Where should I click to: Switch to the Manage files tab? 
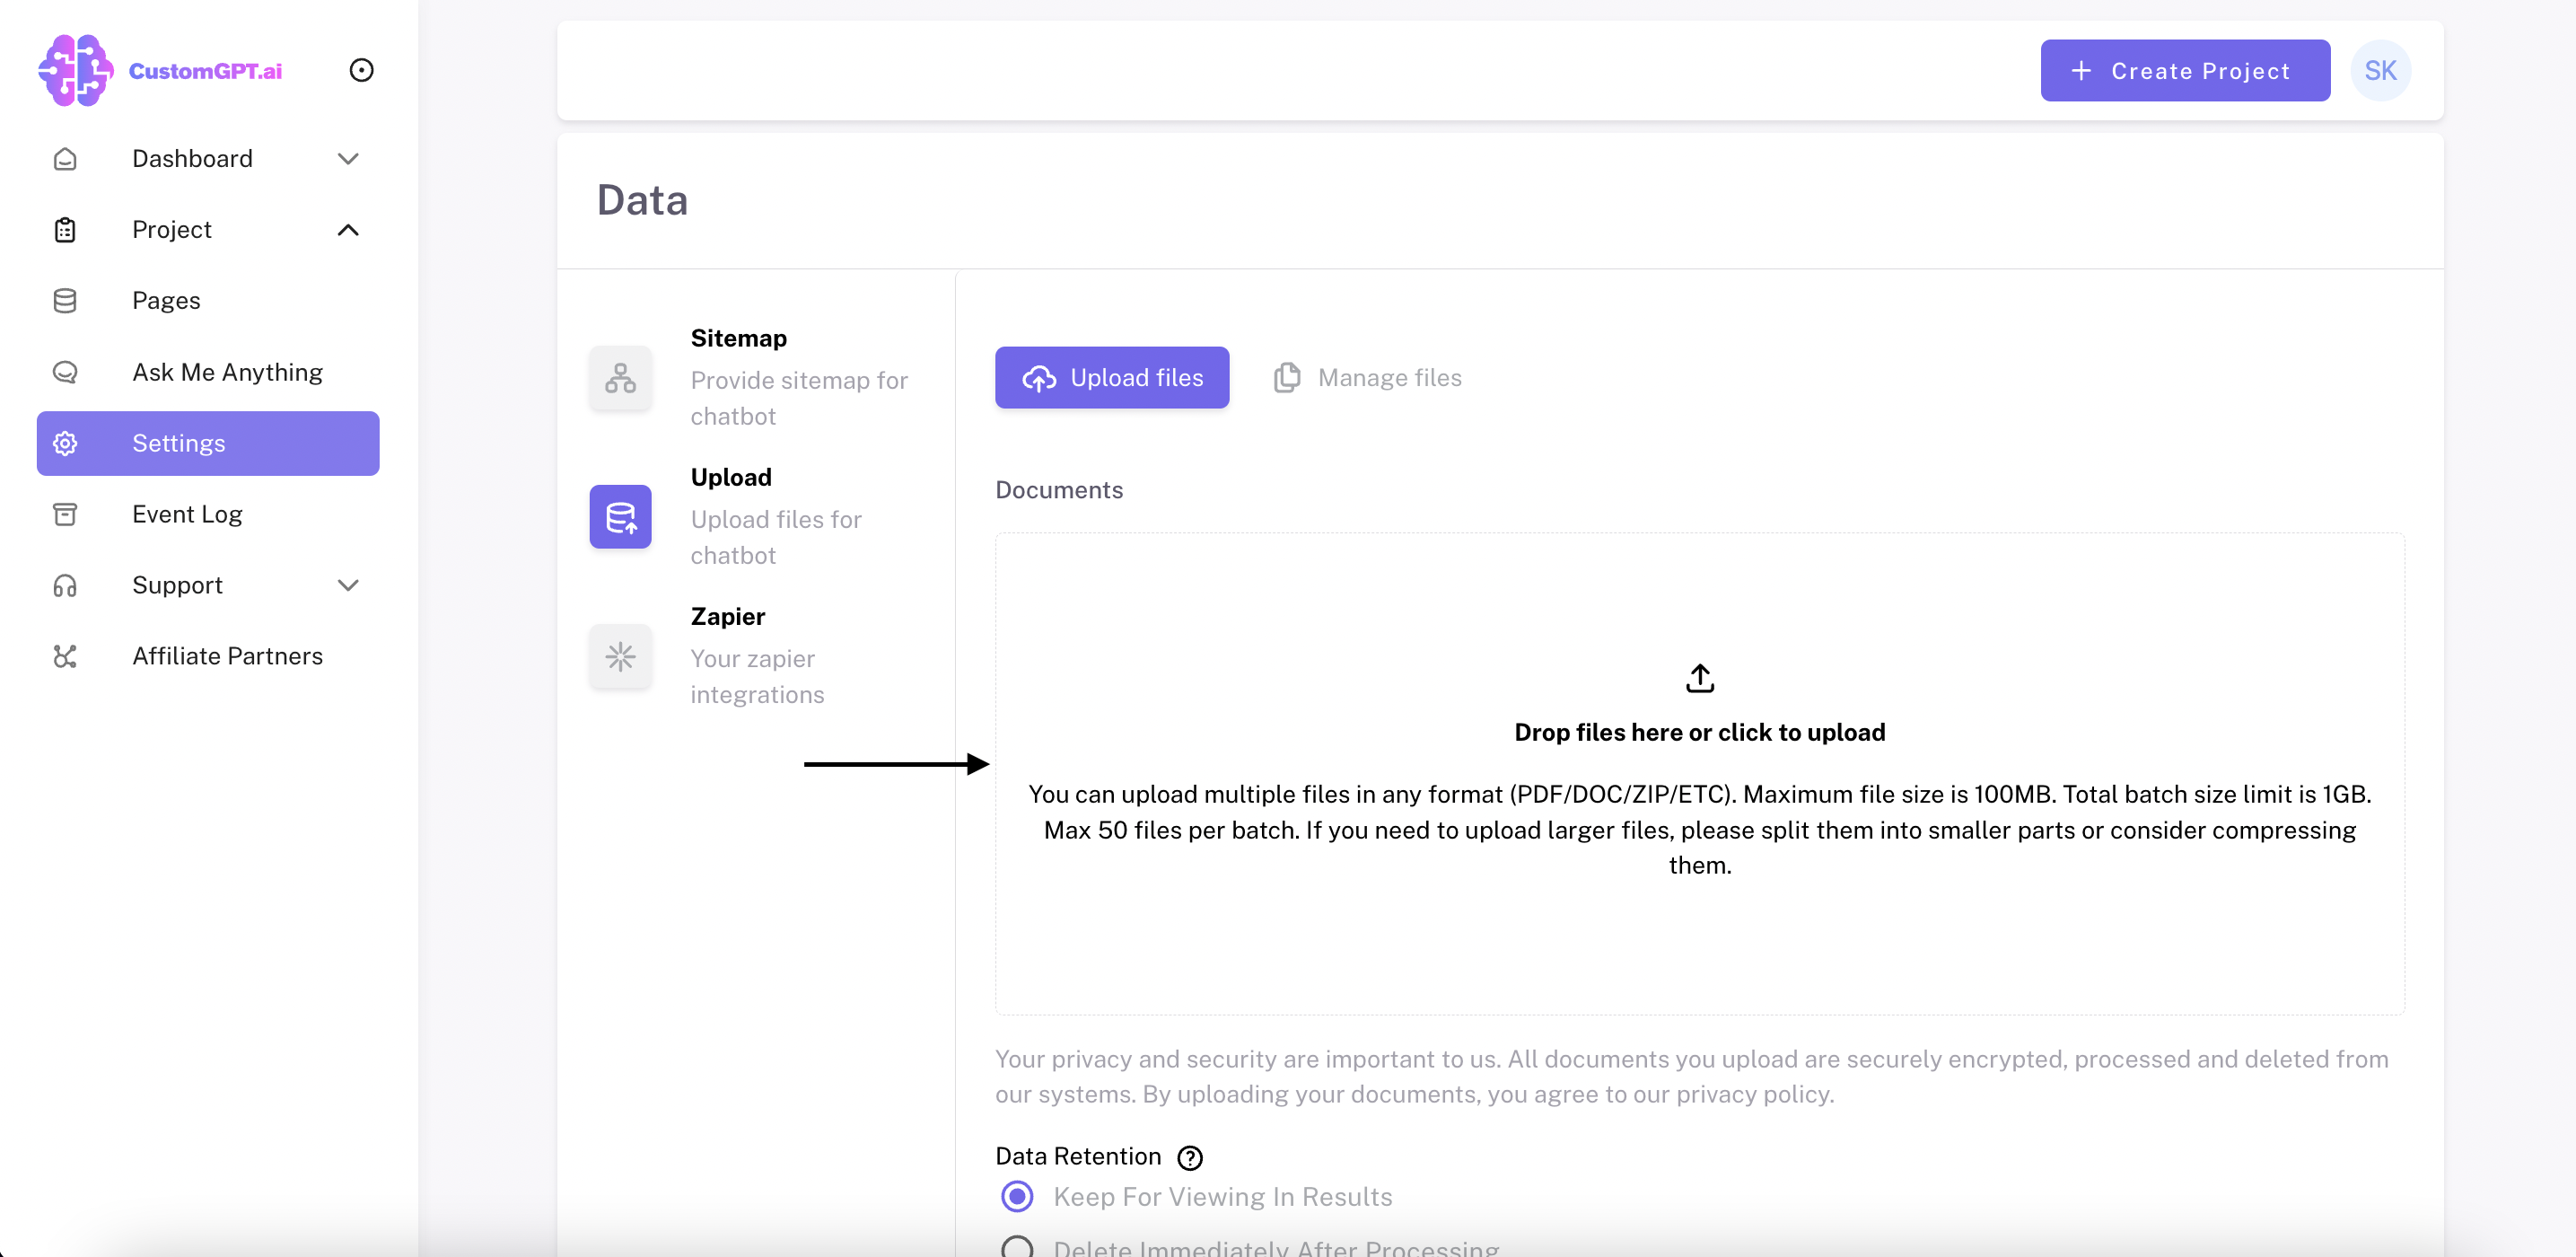tap(1367, 378)
